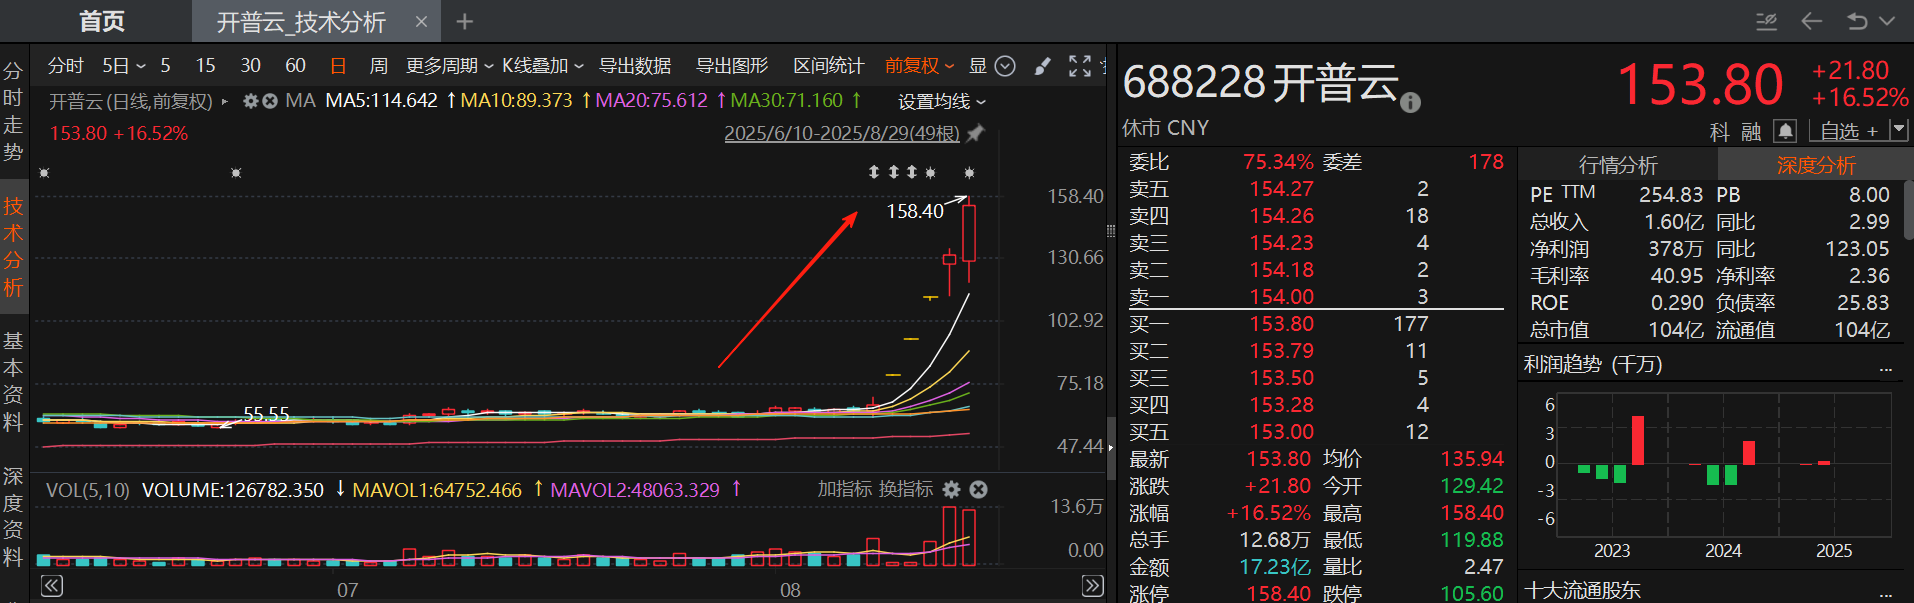Open VOL indicator settings gear
This screenshot has width=1914, height=603.
pyautogui.click(x=951, y=489)
